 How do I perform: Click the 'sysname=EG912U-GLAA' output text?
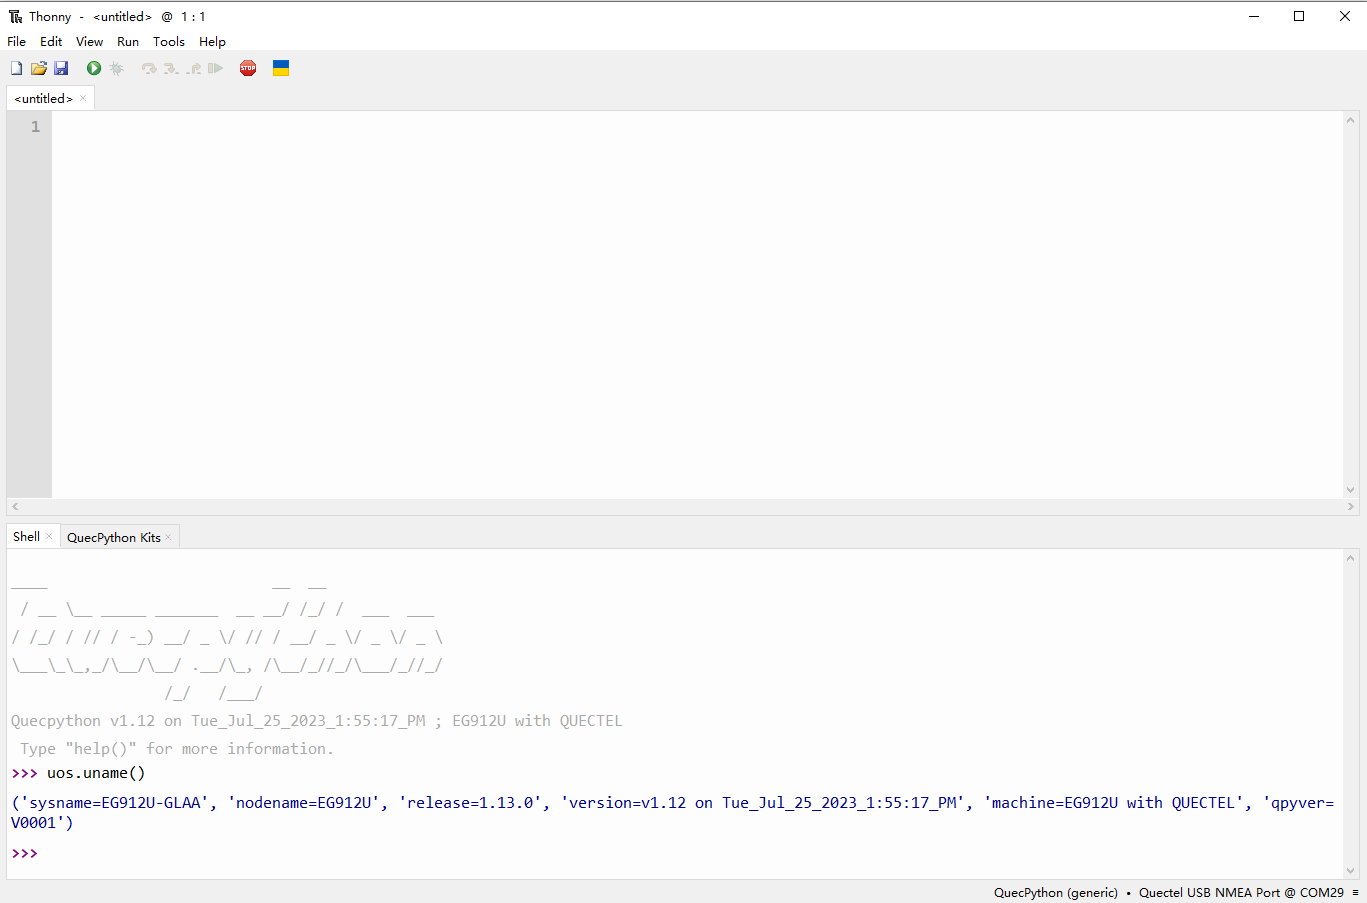[115, 803]
